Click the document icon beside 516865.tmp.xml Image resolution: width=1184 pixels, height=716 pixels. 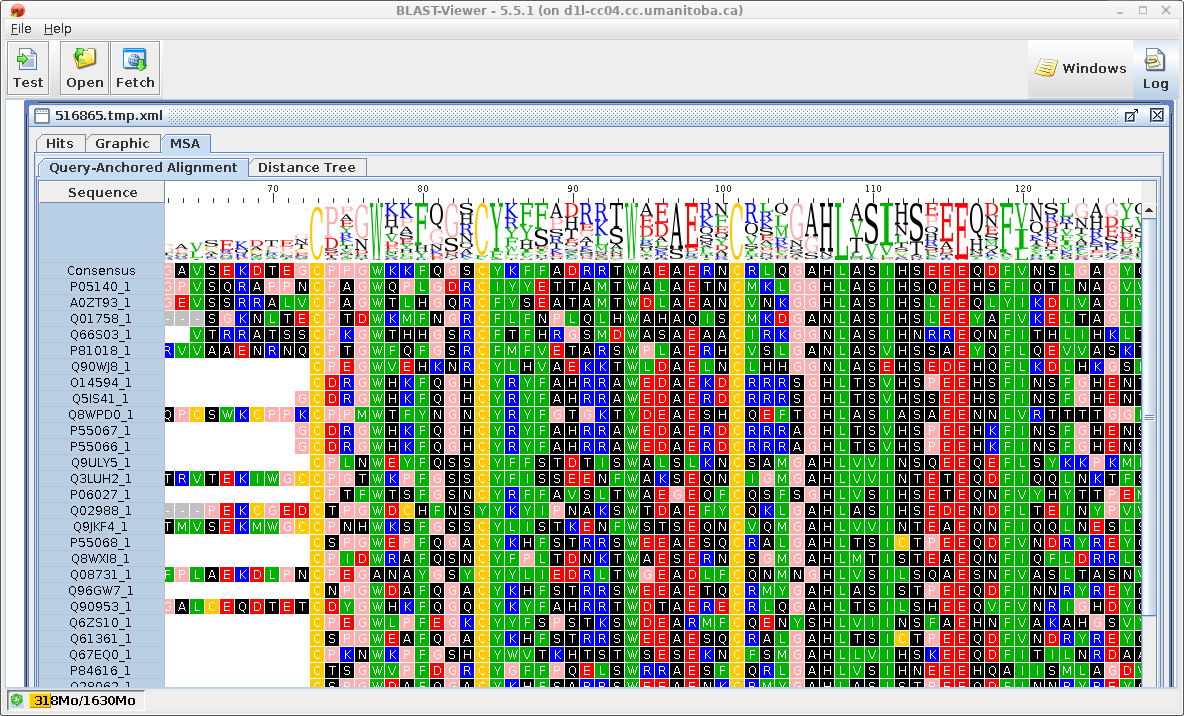click(42, 115)
